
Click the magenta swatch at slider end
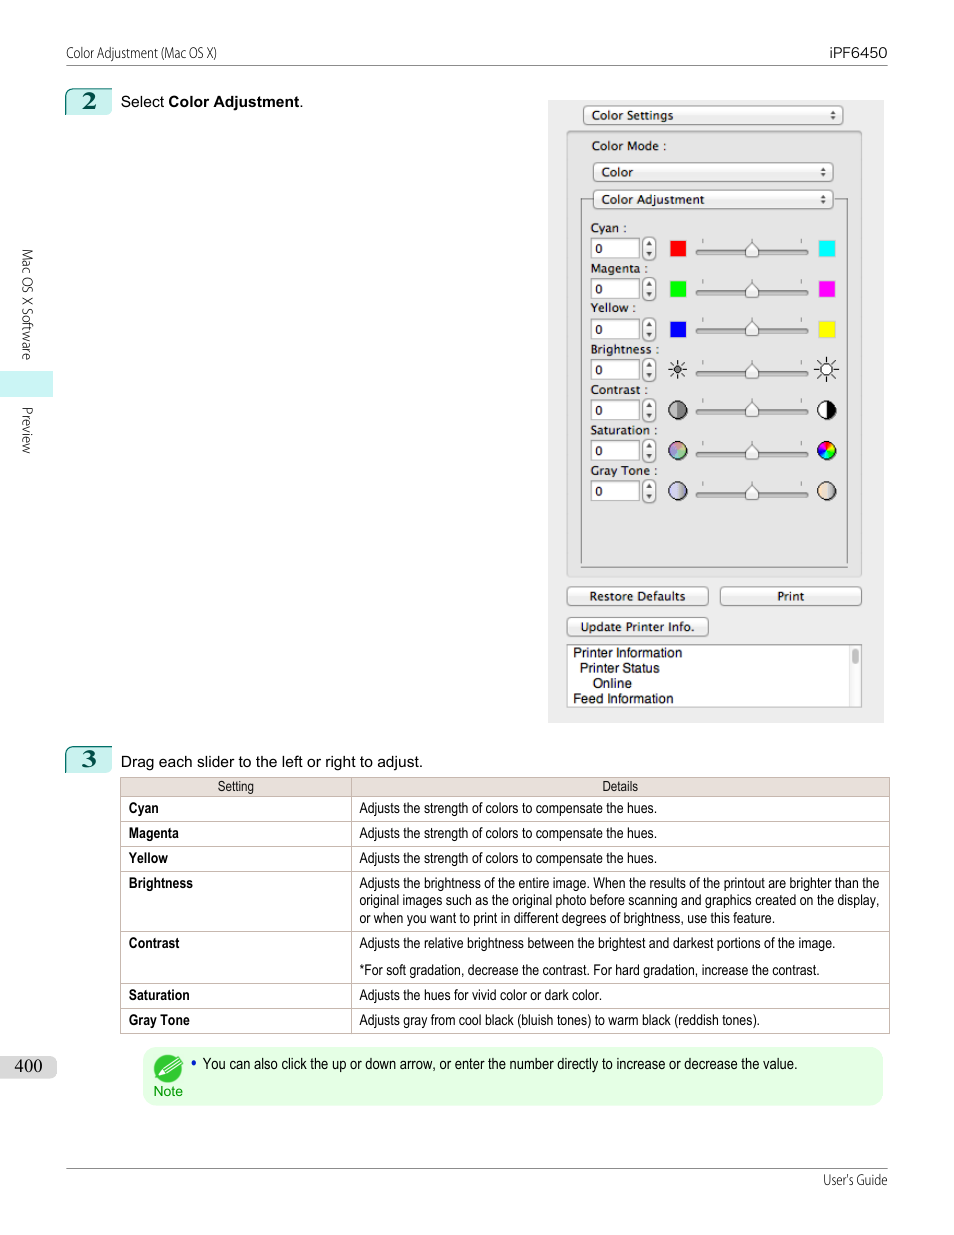pos(827,289)
